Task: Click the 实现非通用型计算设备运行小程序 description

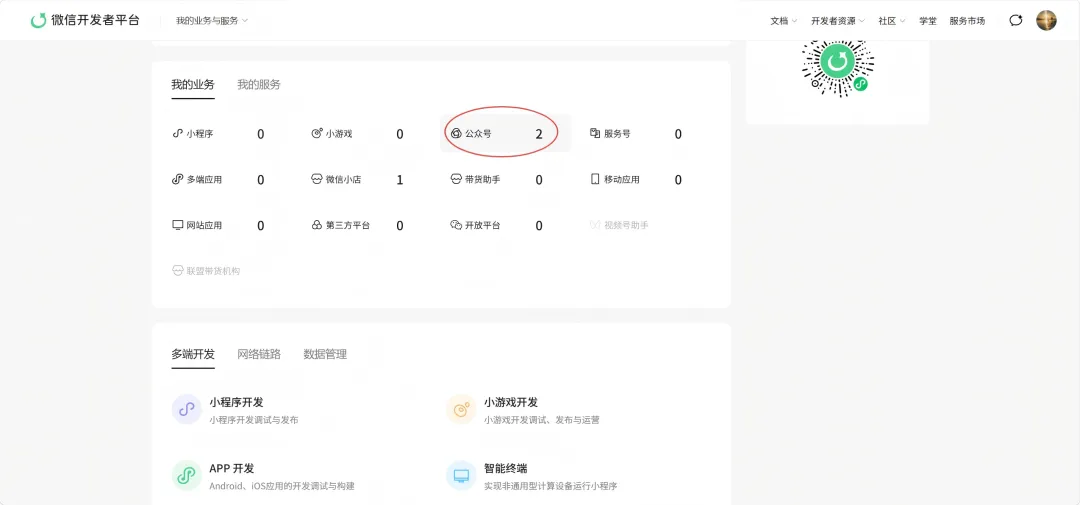Action: point(551,486)
